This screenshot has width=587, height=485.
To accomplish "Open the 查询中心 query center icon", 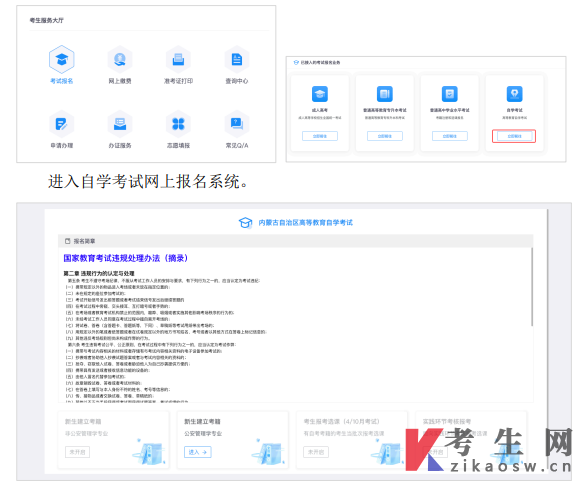I will [x=237, y=60].
